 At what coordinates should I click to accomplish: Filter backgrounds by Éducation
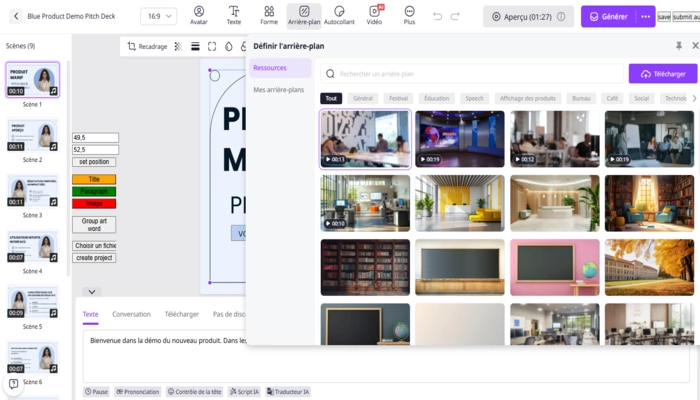(x=436, y=98)
